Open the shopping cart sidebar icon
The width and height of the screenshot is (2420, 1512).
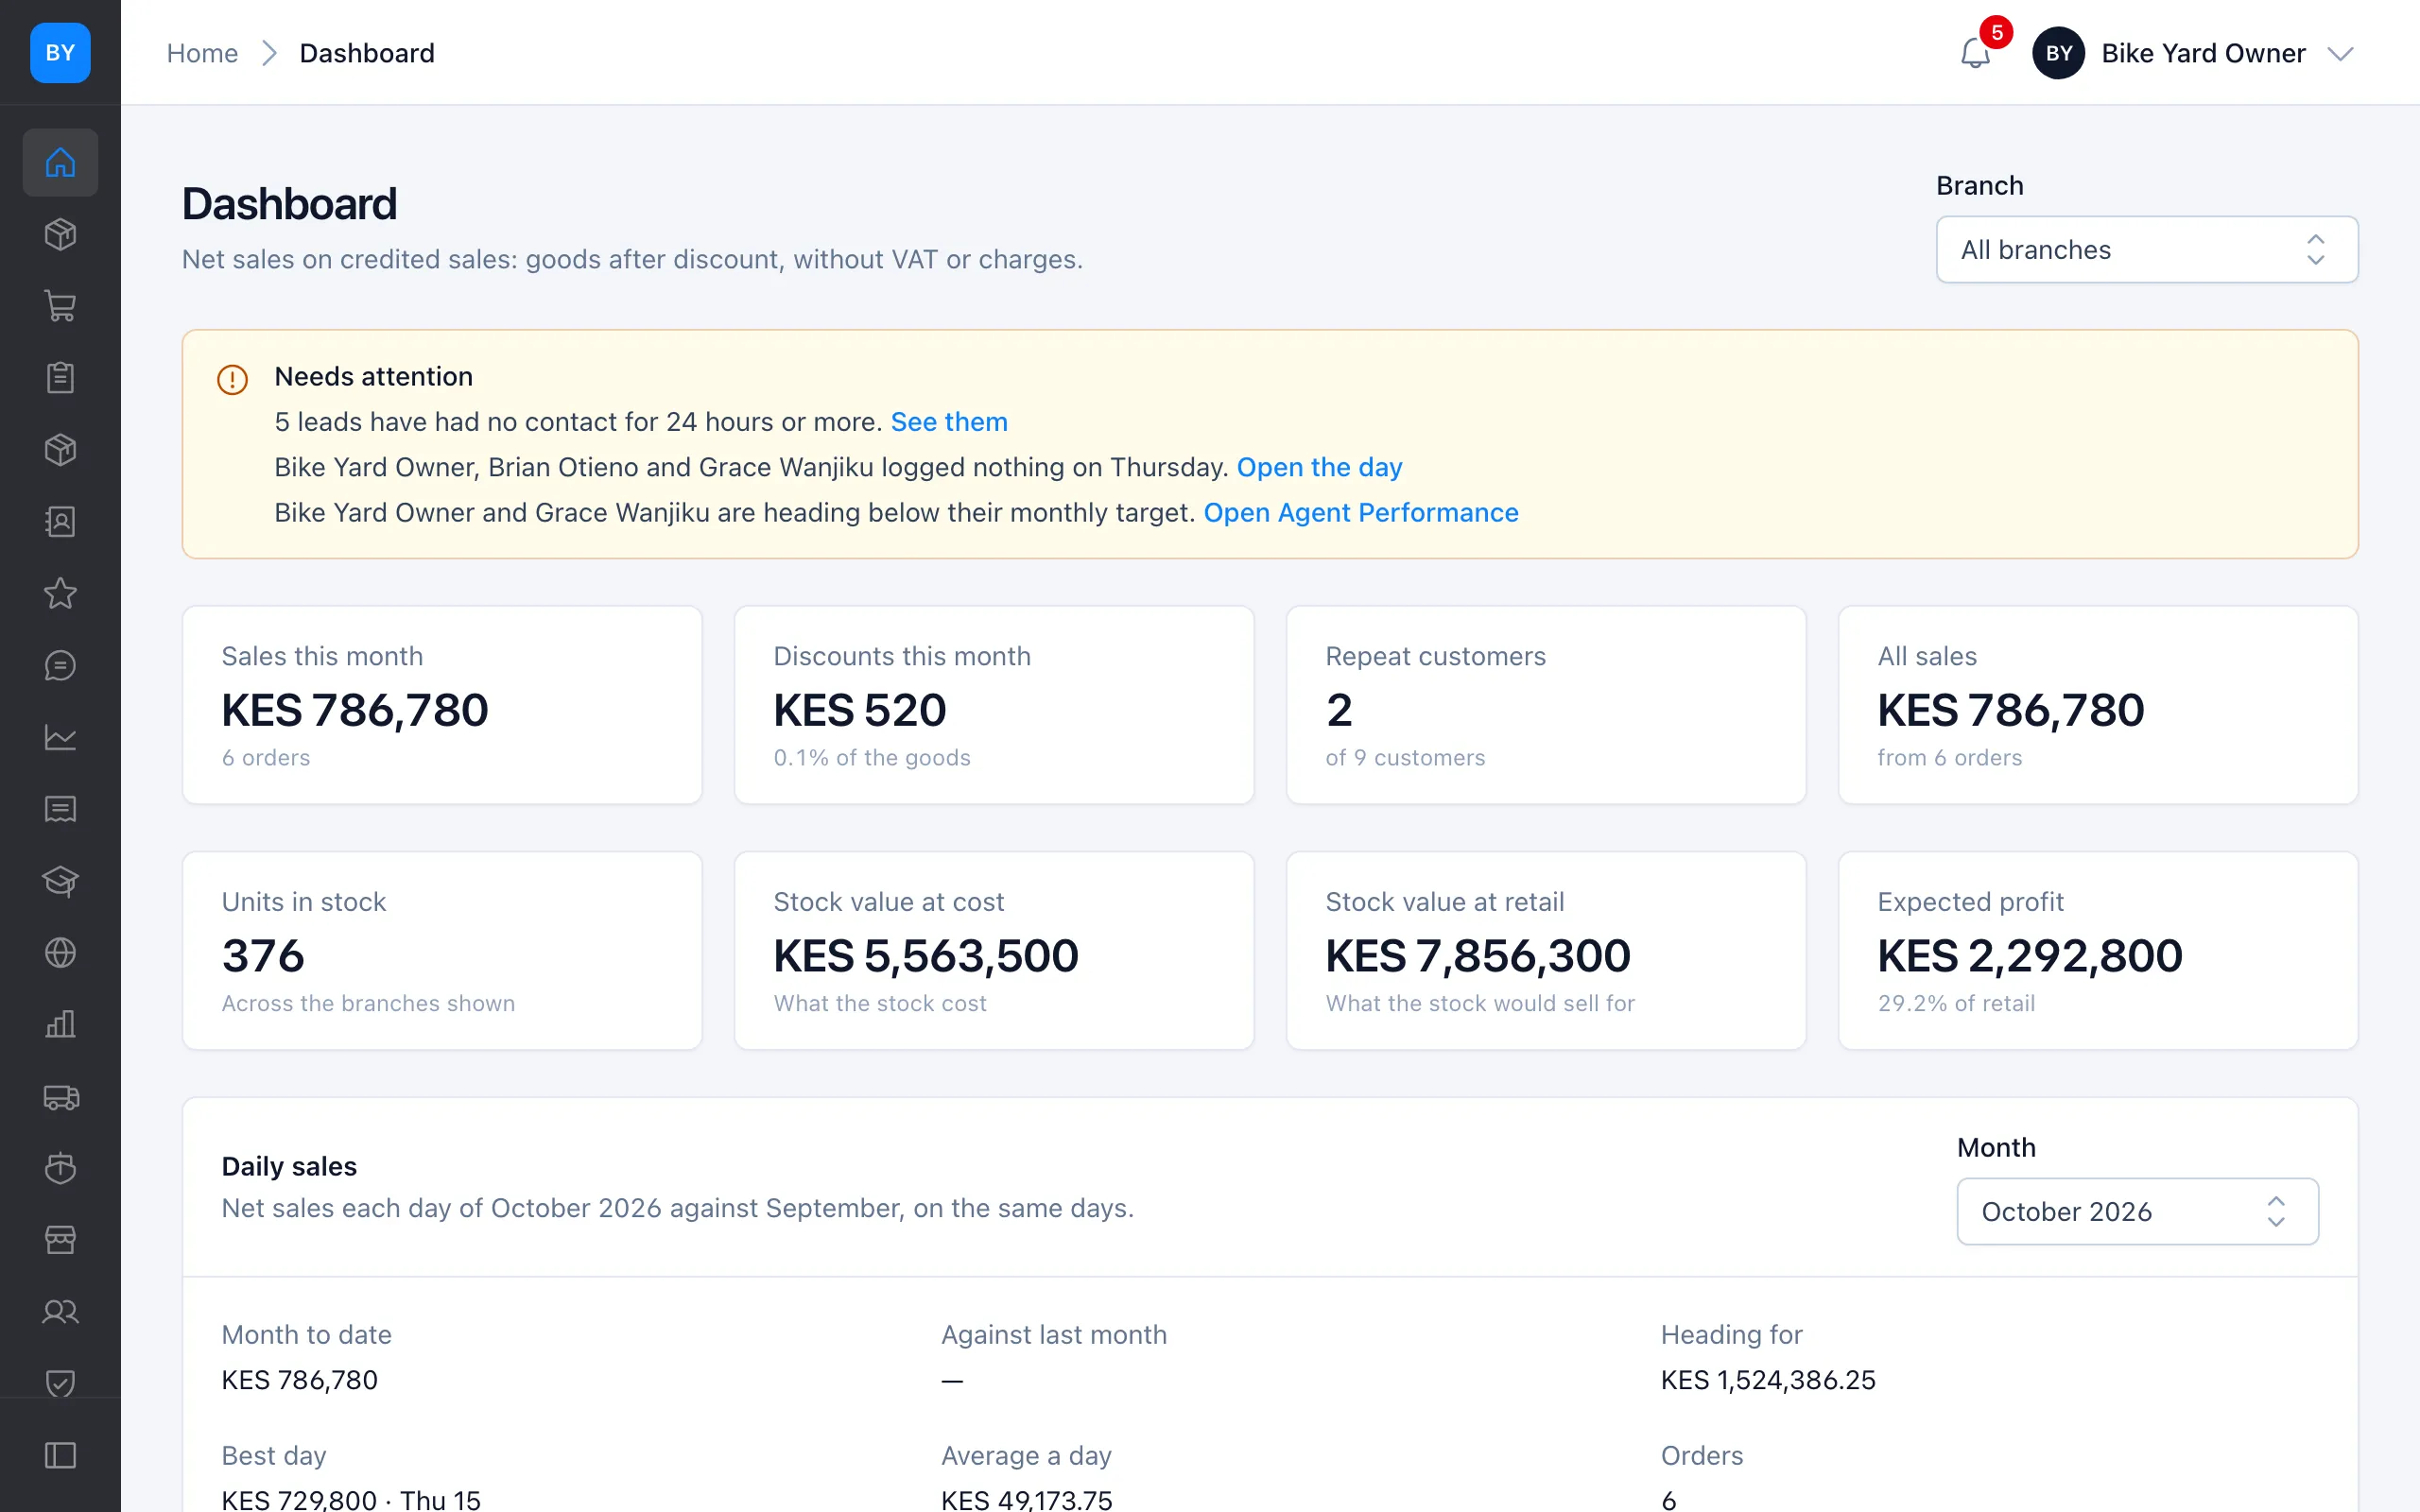(60, 306)
